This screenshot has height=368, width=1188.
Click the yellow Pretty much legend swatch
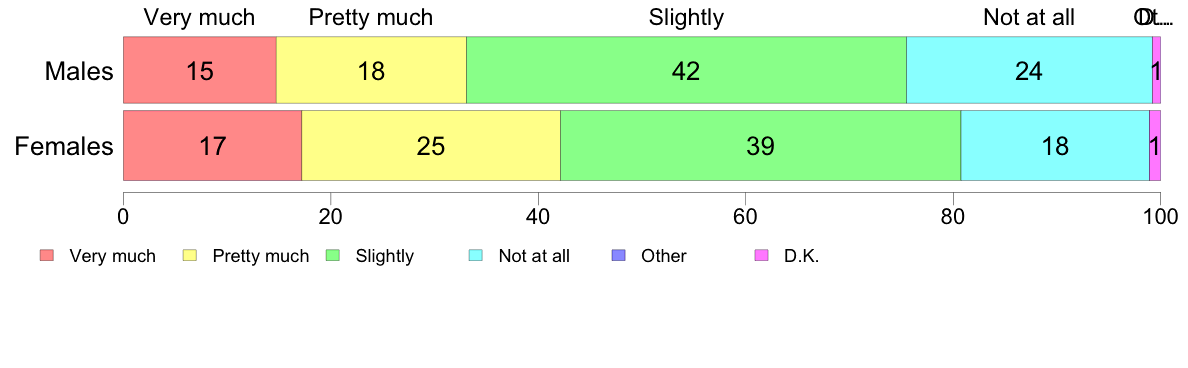pos(190,256)
